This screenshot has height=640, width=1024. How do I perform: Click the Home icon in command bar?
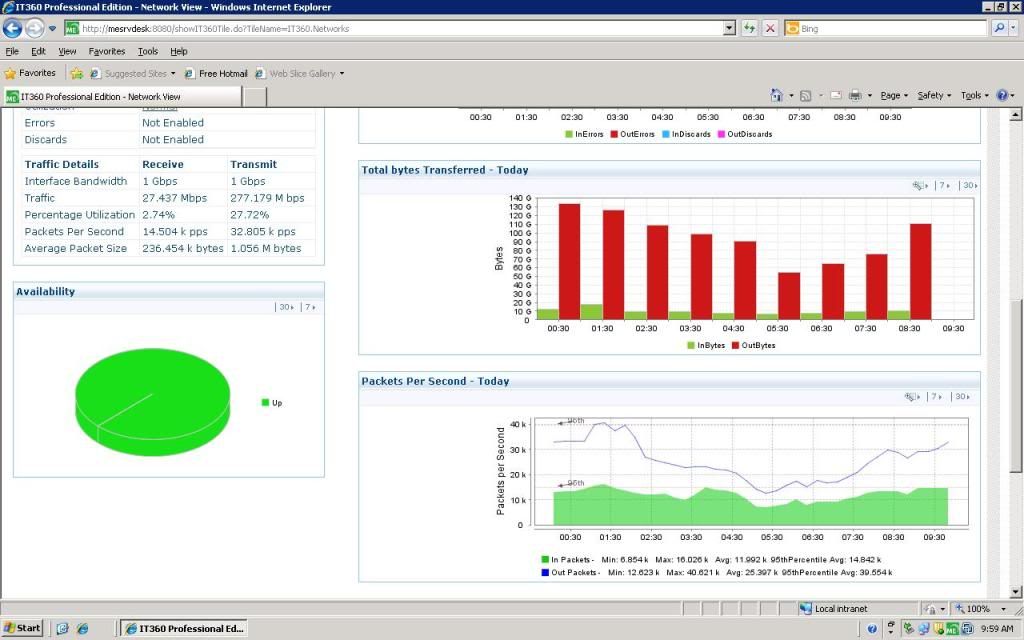pos(776,95)
